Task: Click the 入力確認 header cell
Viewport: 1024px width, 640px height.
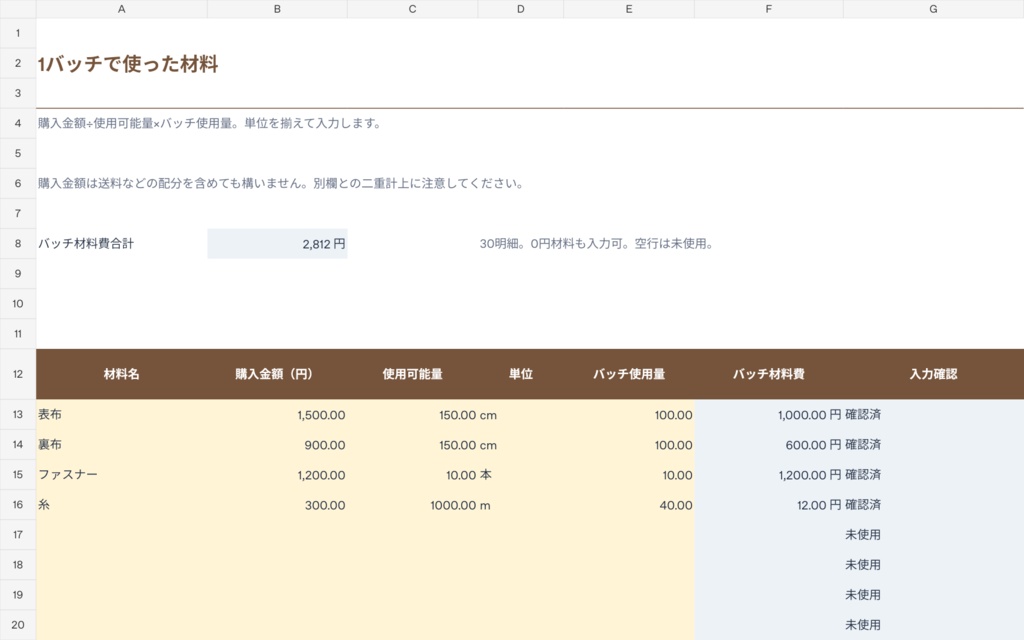Action: click(933, 374)
